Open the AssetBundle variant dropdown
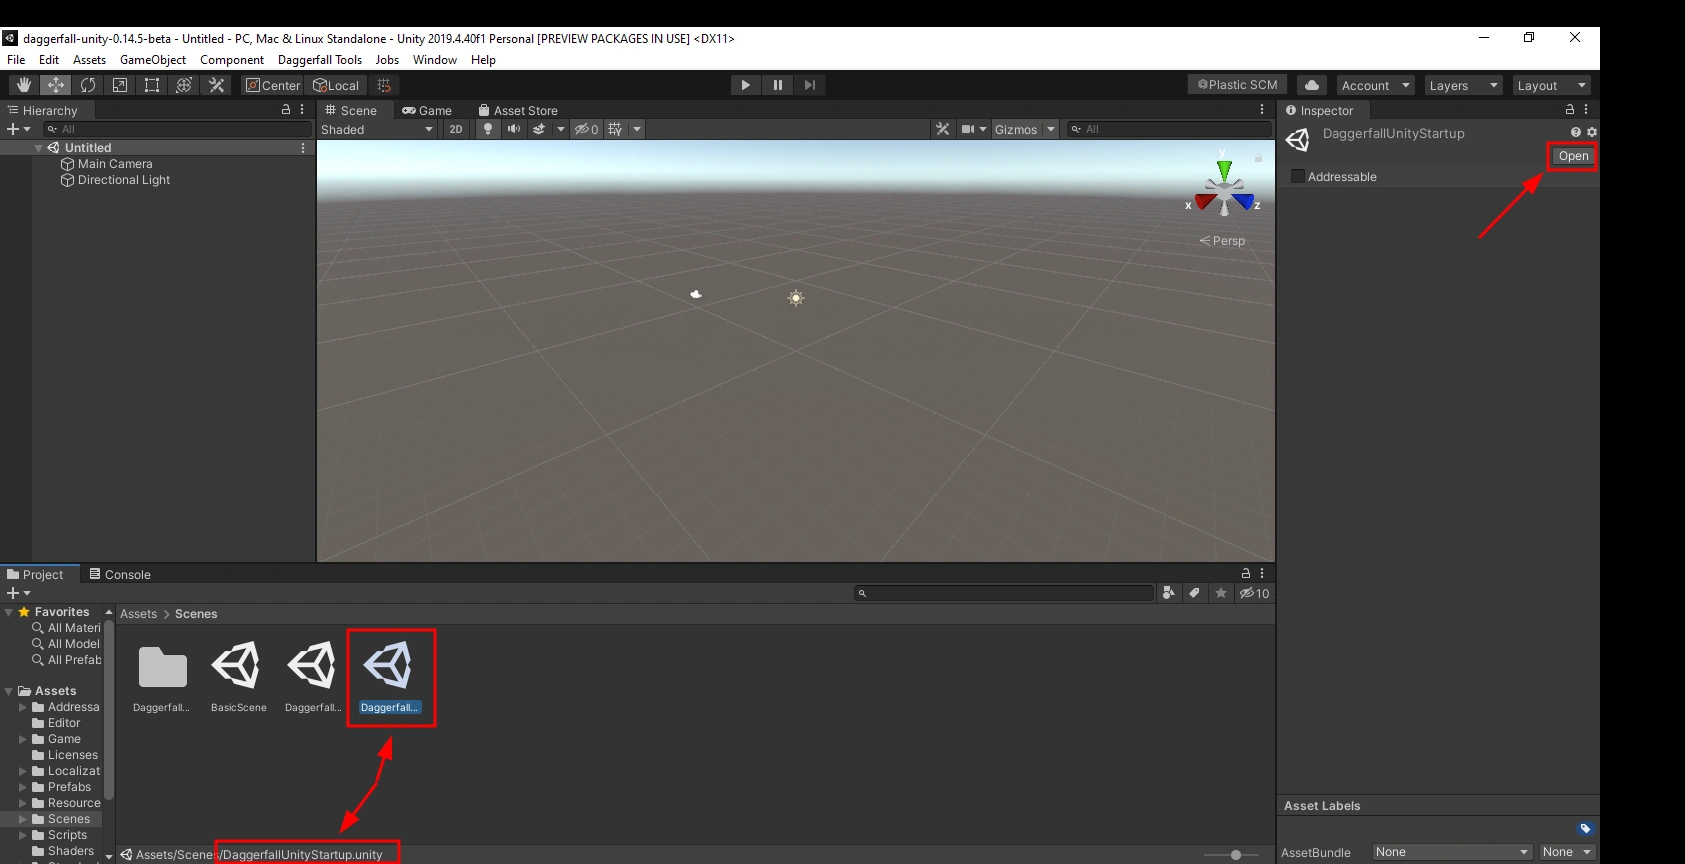This screenshot has width=1685, height=864. point(1567,852)
